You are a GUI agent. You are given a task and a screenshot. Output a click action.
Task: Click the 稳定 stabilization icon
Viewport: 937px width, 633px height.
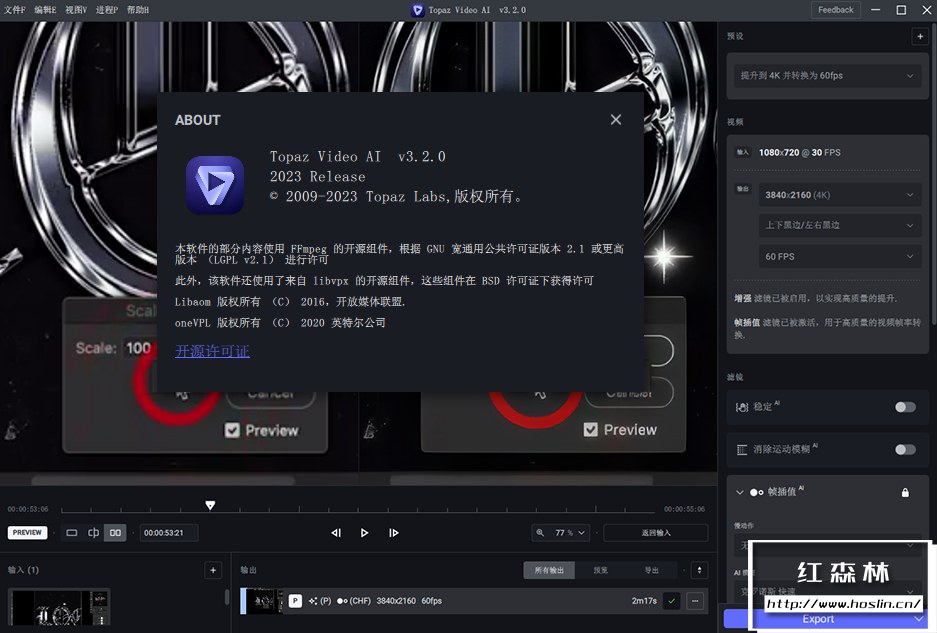742,407
